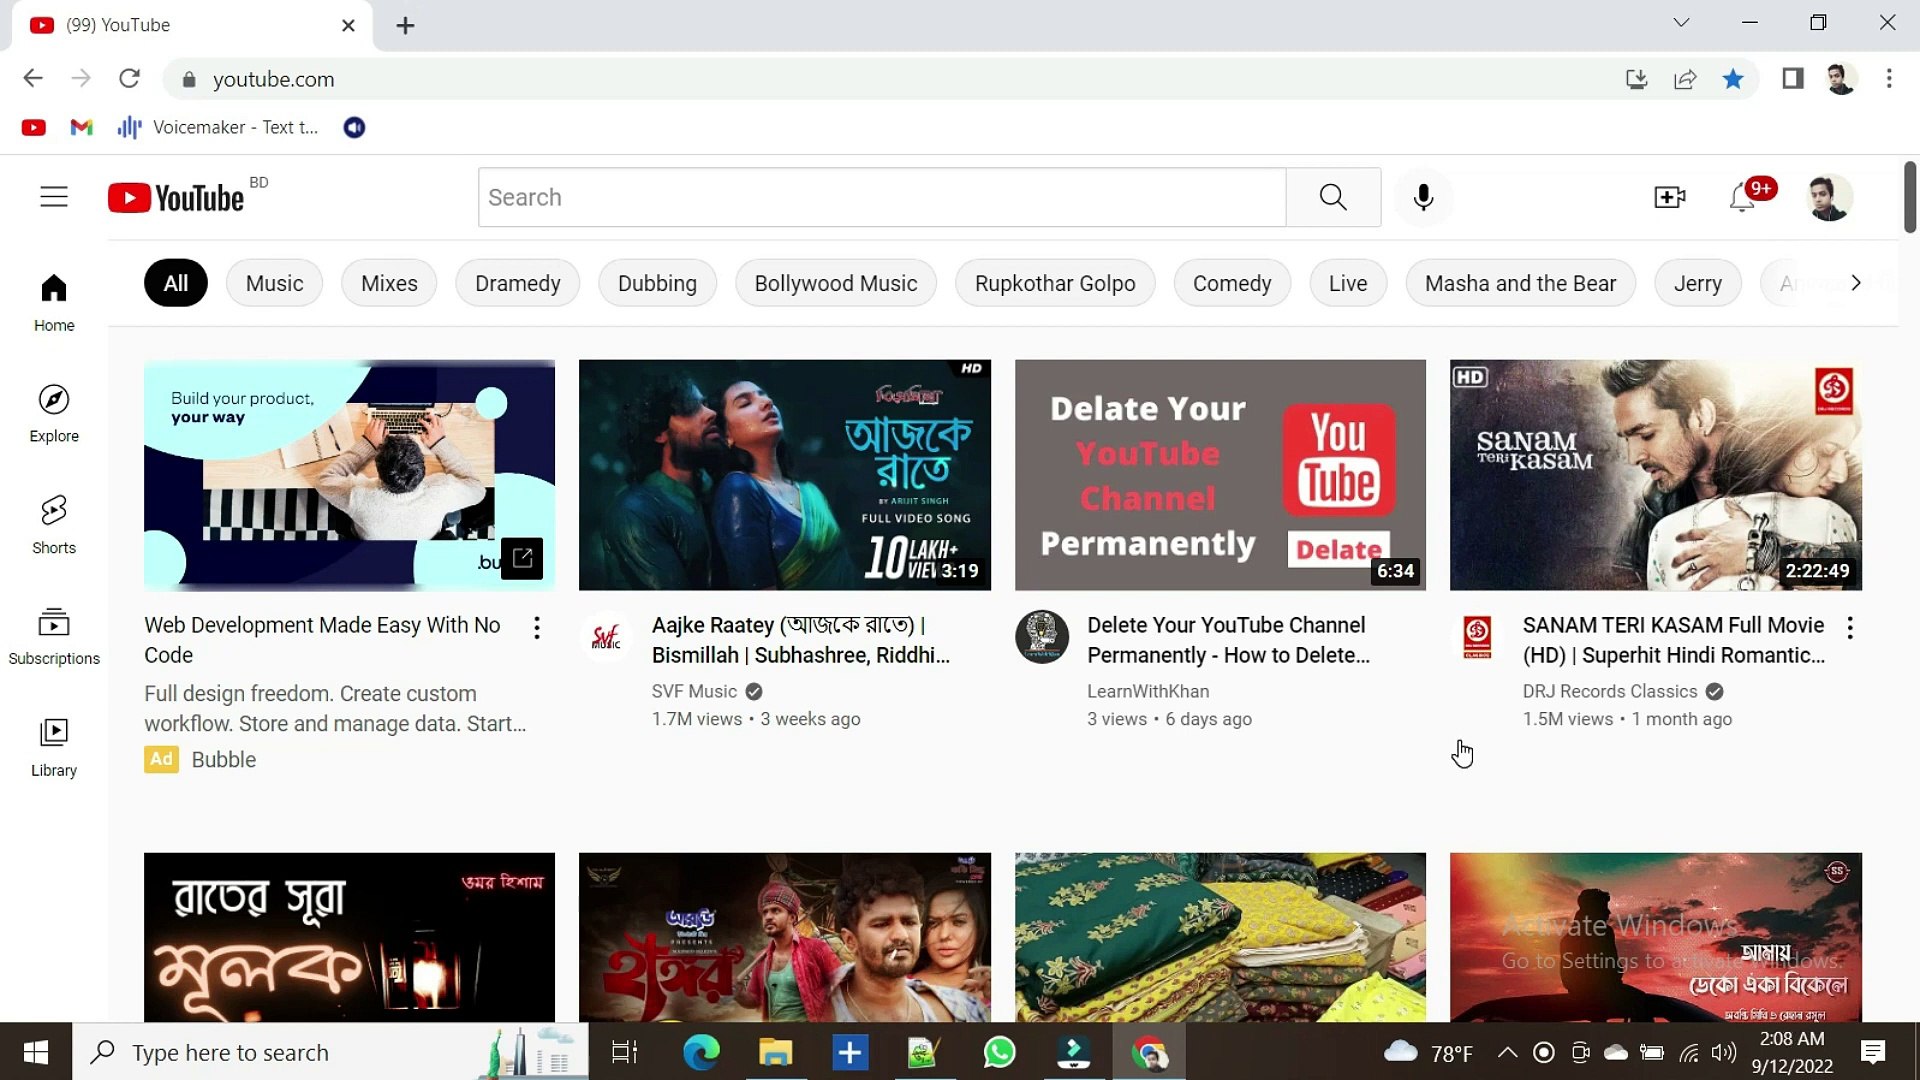Open the Create video upload icon
This screenshot has width=1920, height=1080.
coord(1669,197)
